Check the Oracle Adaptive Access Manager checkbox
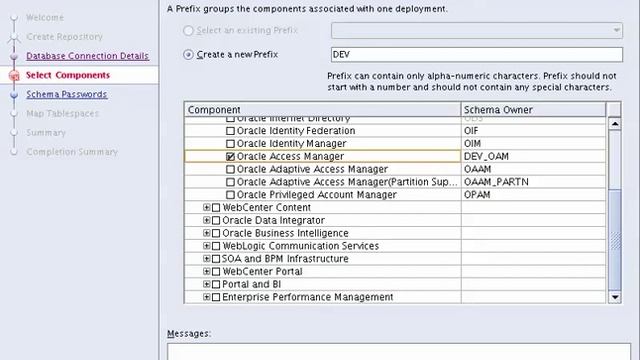 point(230,169)
